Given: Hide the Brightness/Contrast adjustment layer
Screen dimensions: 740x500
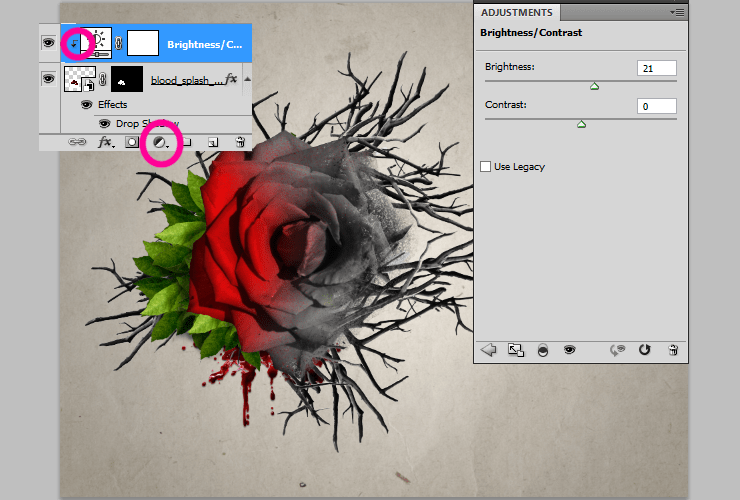Looking at the screenshot, I should 49,43.
